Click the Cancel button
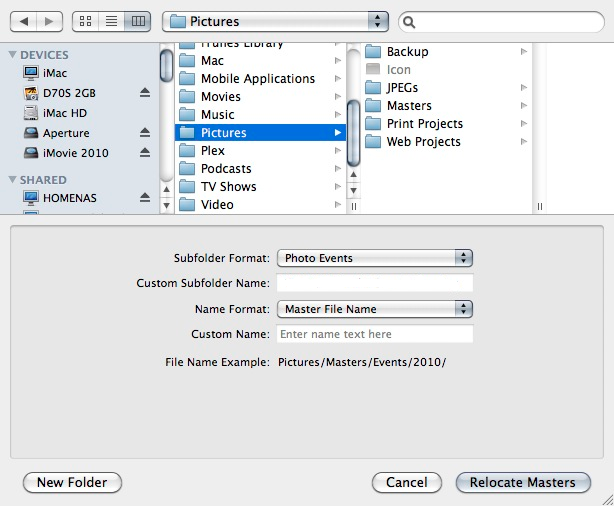This screenshot has width=614, height=506. [407, 482]
